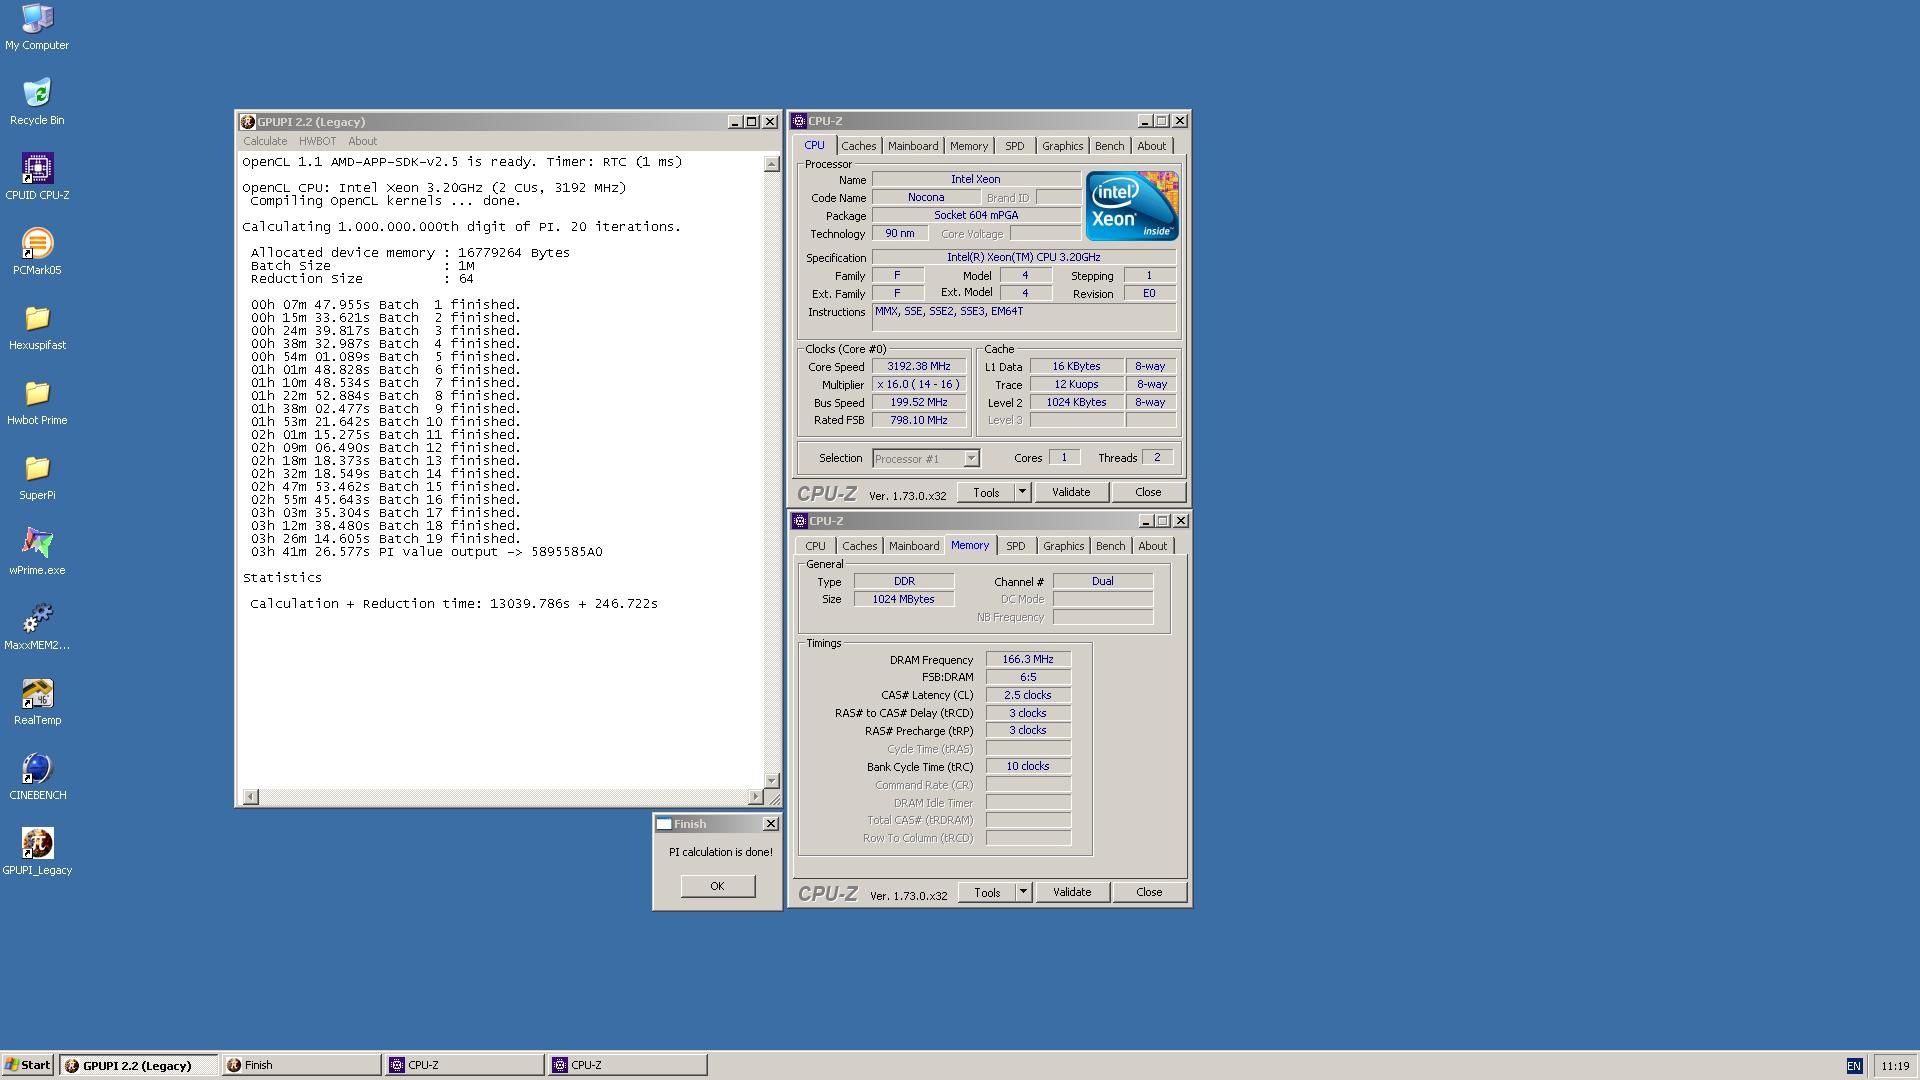Switch to Caches tab in upper CPU-Z
Image resolution: width=1920 pixels, height=1080 pixels.
[858, 146]
